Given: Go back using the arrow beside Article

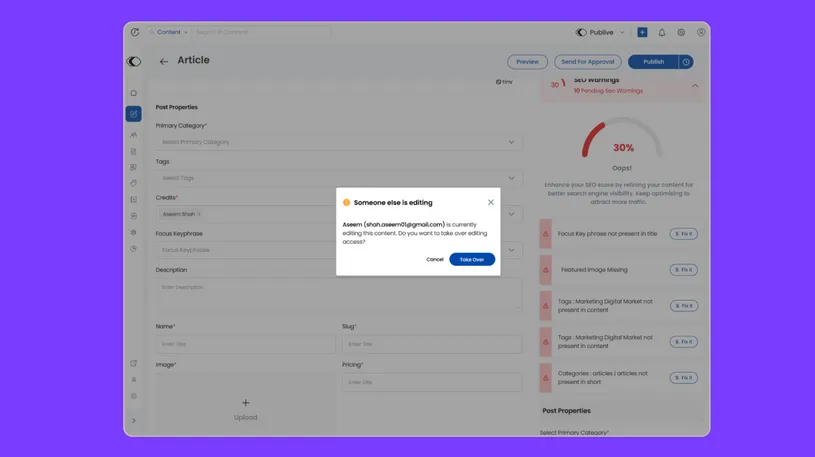Looking at the screenshot, I should pos(164,61).
